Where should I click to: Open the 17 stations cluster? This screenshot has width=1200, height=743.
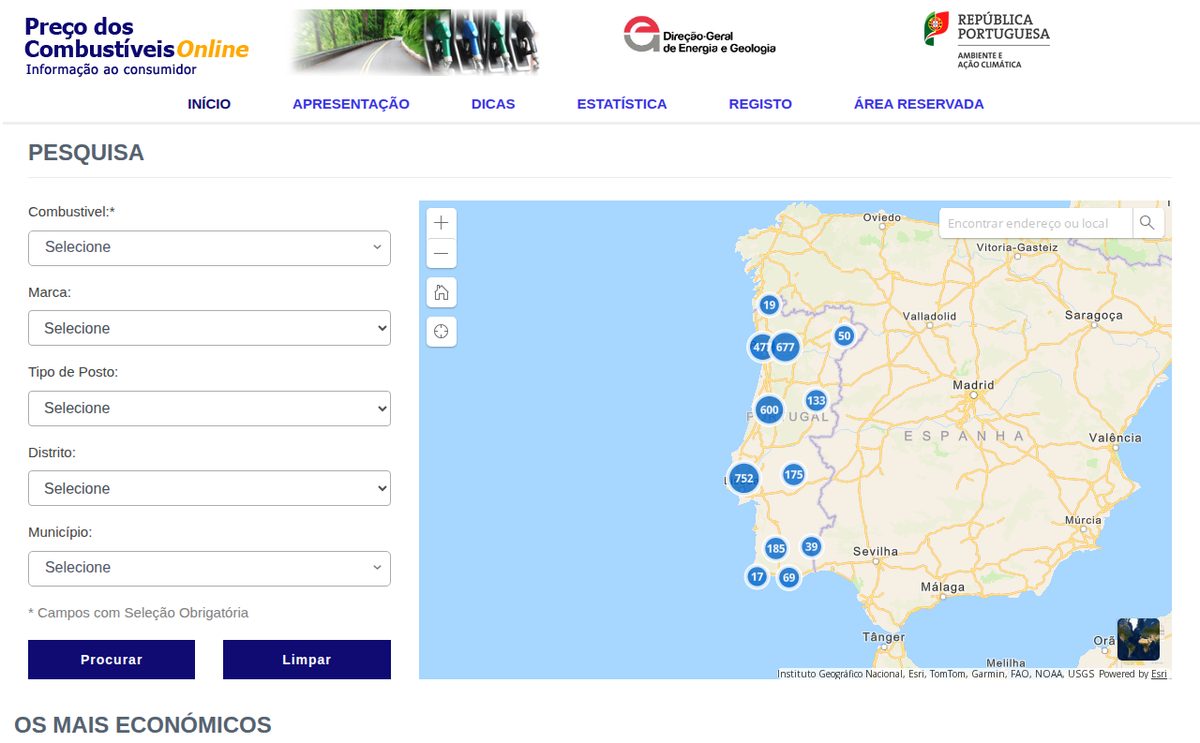coord(757,576)
